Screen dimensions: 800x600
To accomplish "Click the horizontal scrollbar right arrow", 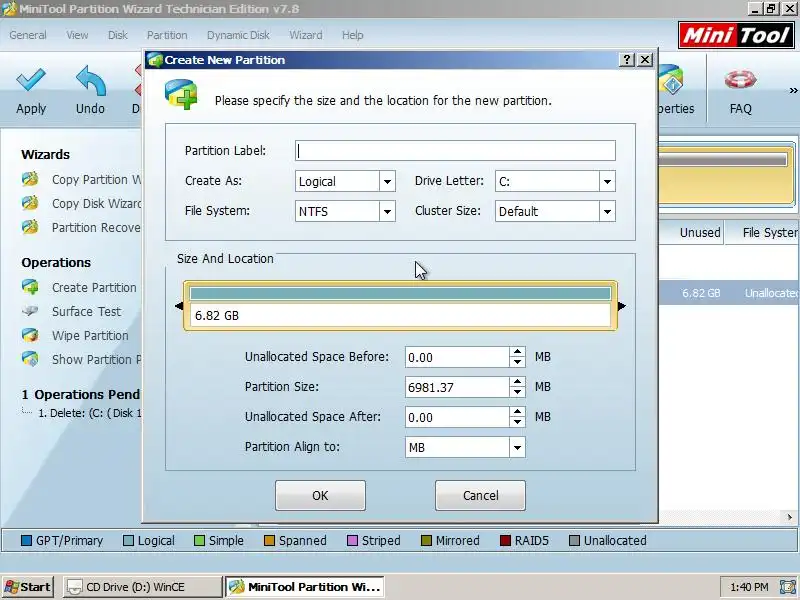I will click(x=790, y=517).
